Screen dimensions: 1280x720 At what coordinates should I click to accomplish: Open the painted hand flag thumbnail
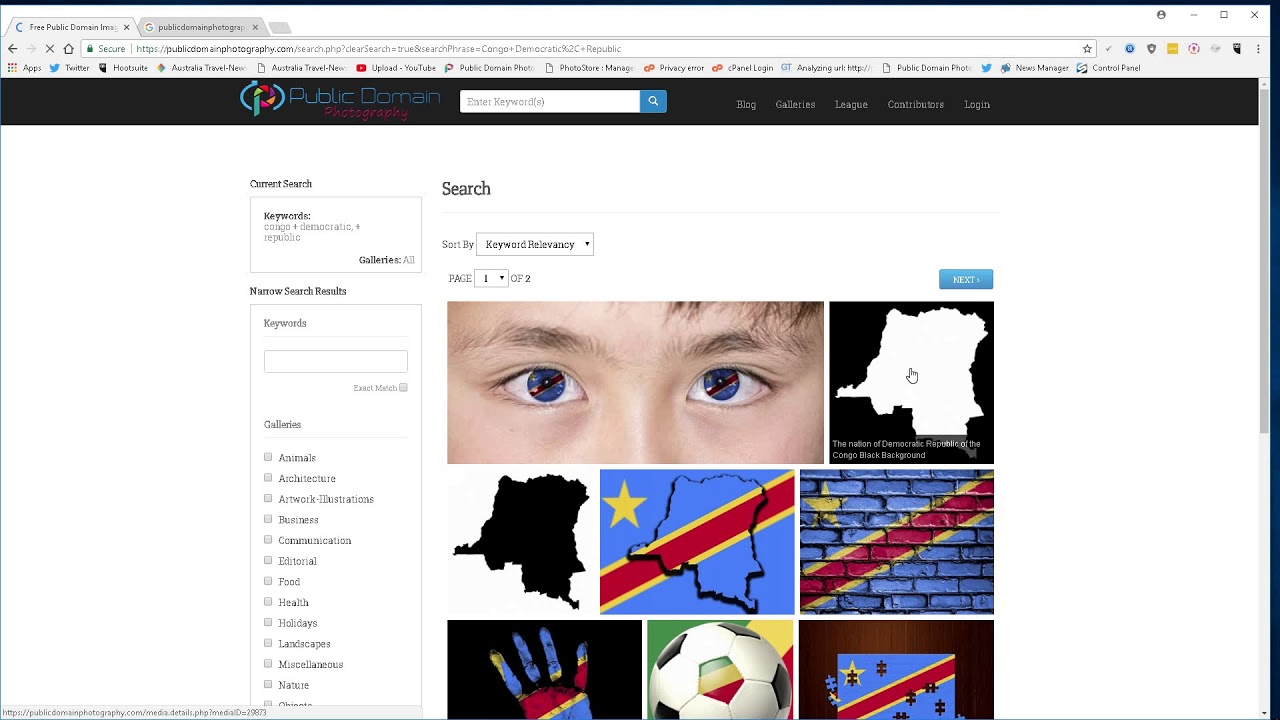[x=544, y=669]
